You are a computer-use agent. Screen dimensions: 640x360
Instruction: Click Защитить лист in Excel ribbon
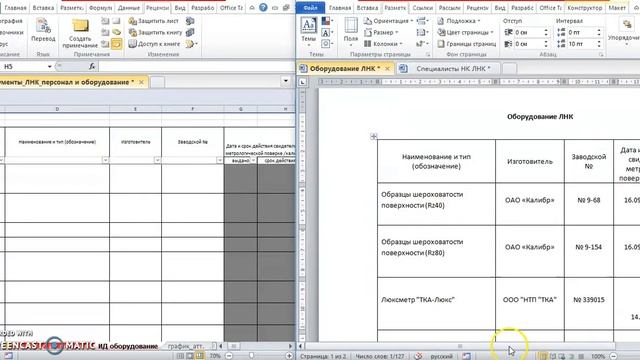tap(153, 21)
